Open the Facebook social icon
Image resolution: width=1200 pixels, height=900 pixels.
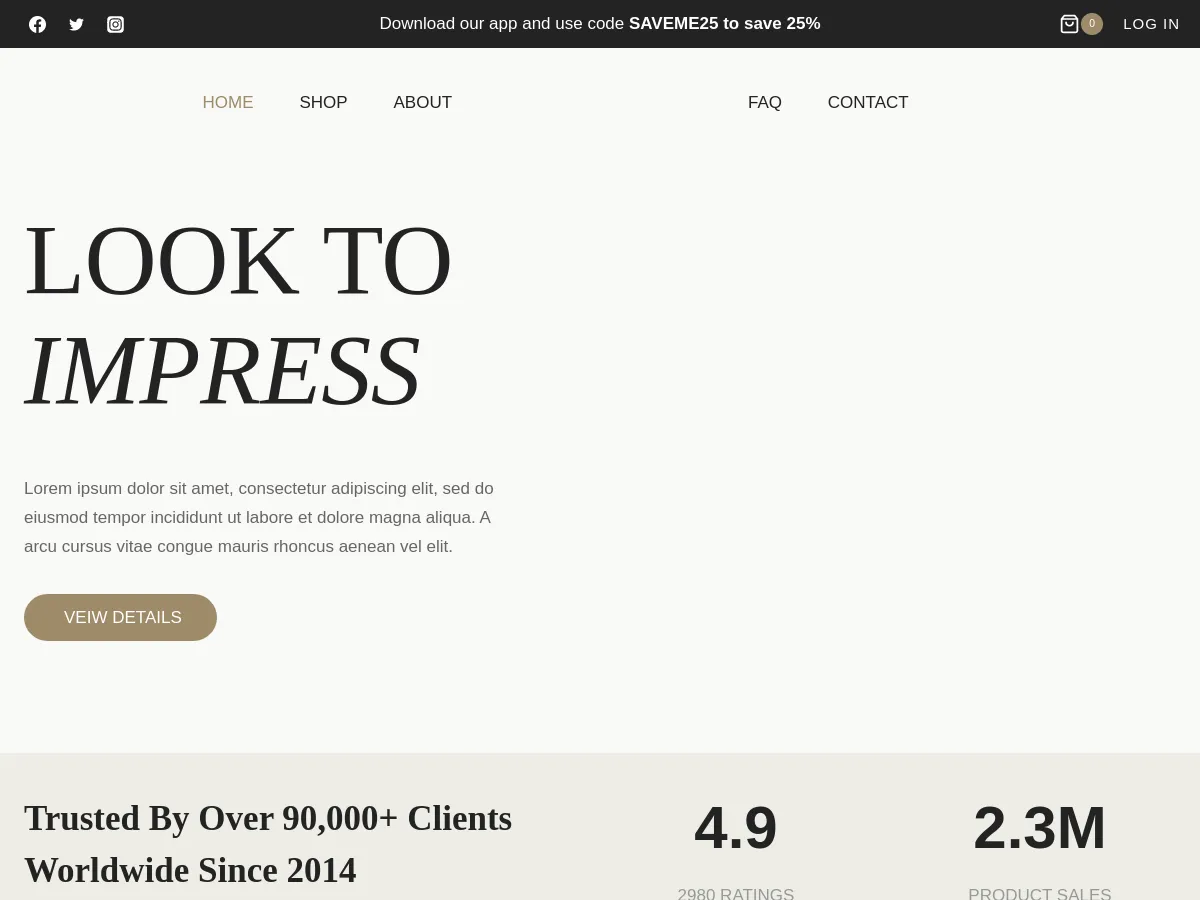tap(37, 24)
